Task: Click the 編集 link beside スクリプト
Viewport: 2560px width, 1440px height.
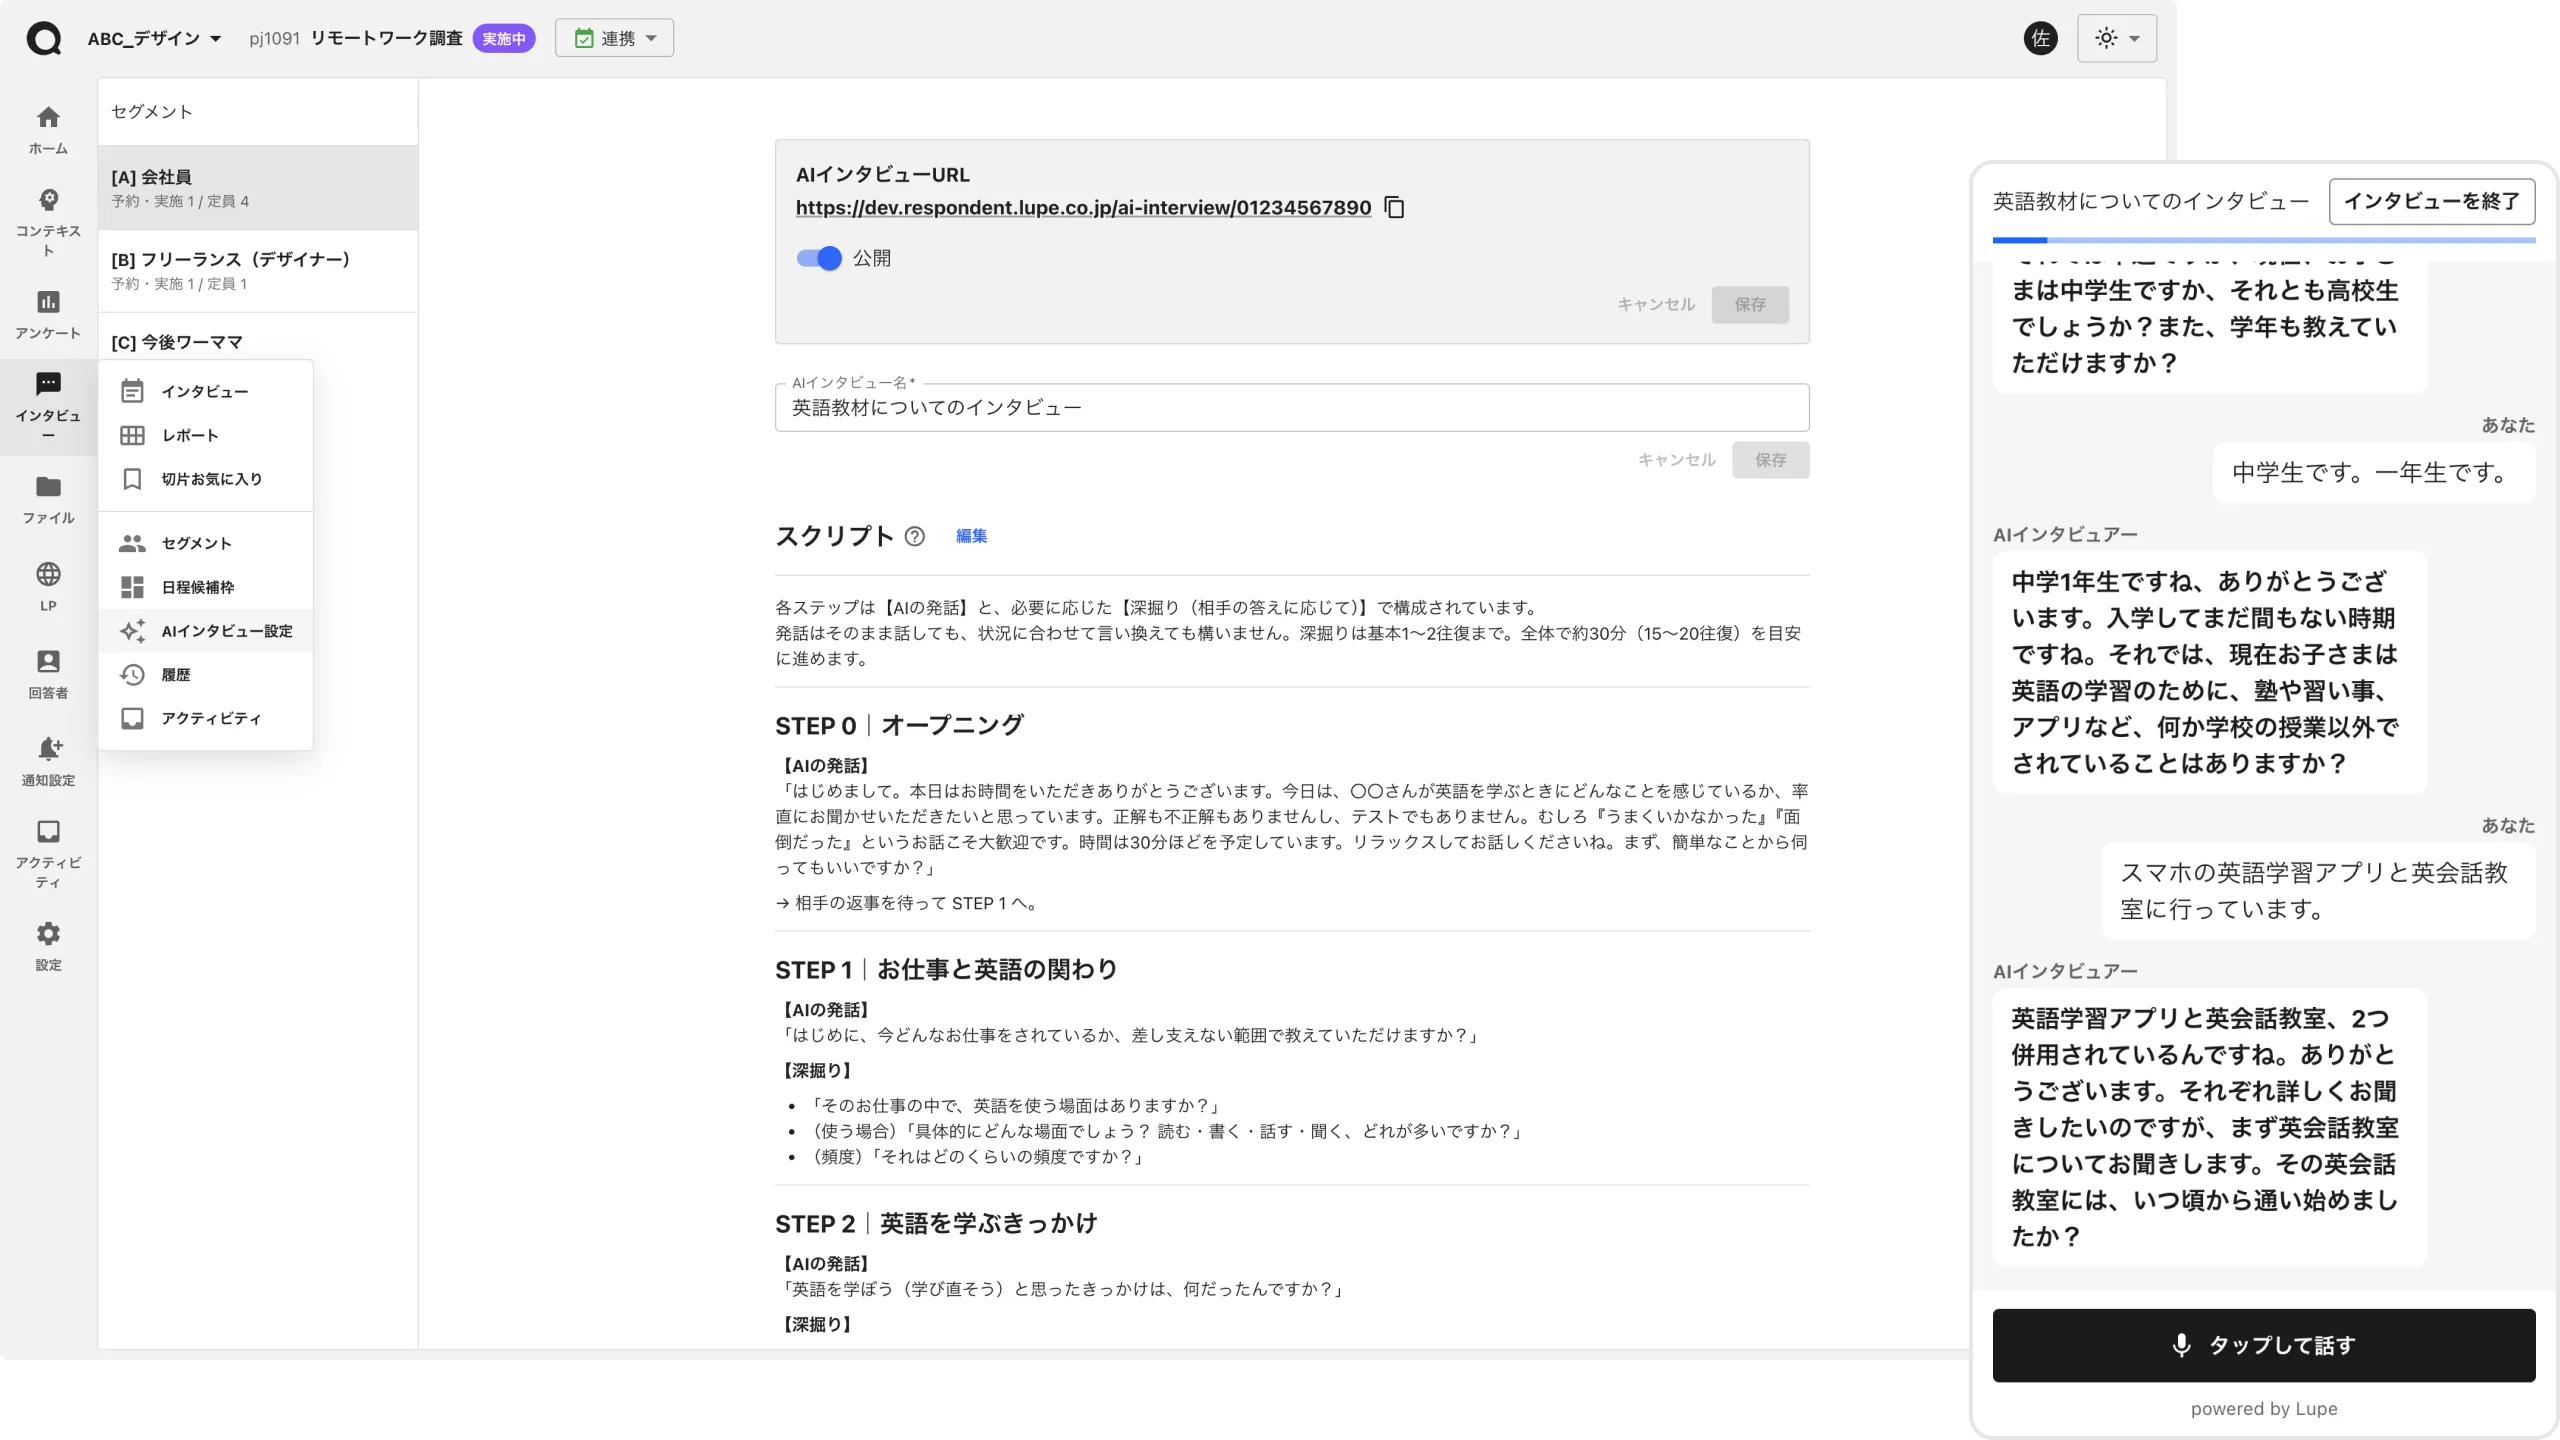Action: 971,536
